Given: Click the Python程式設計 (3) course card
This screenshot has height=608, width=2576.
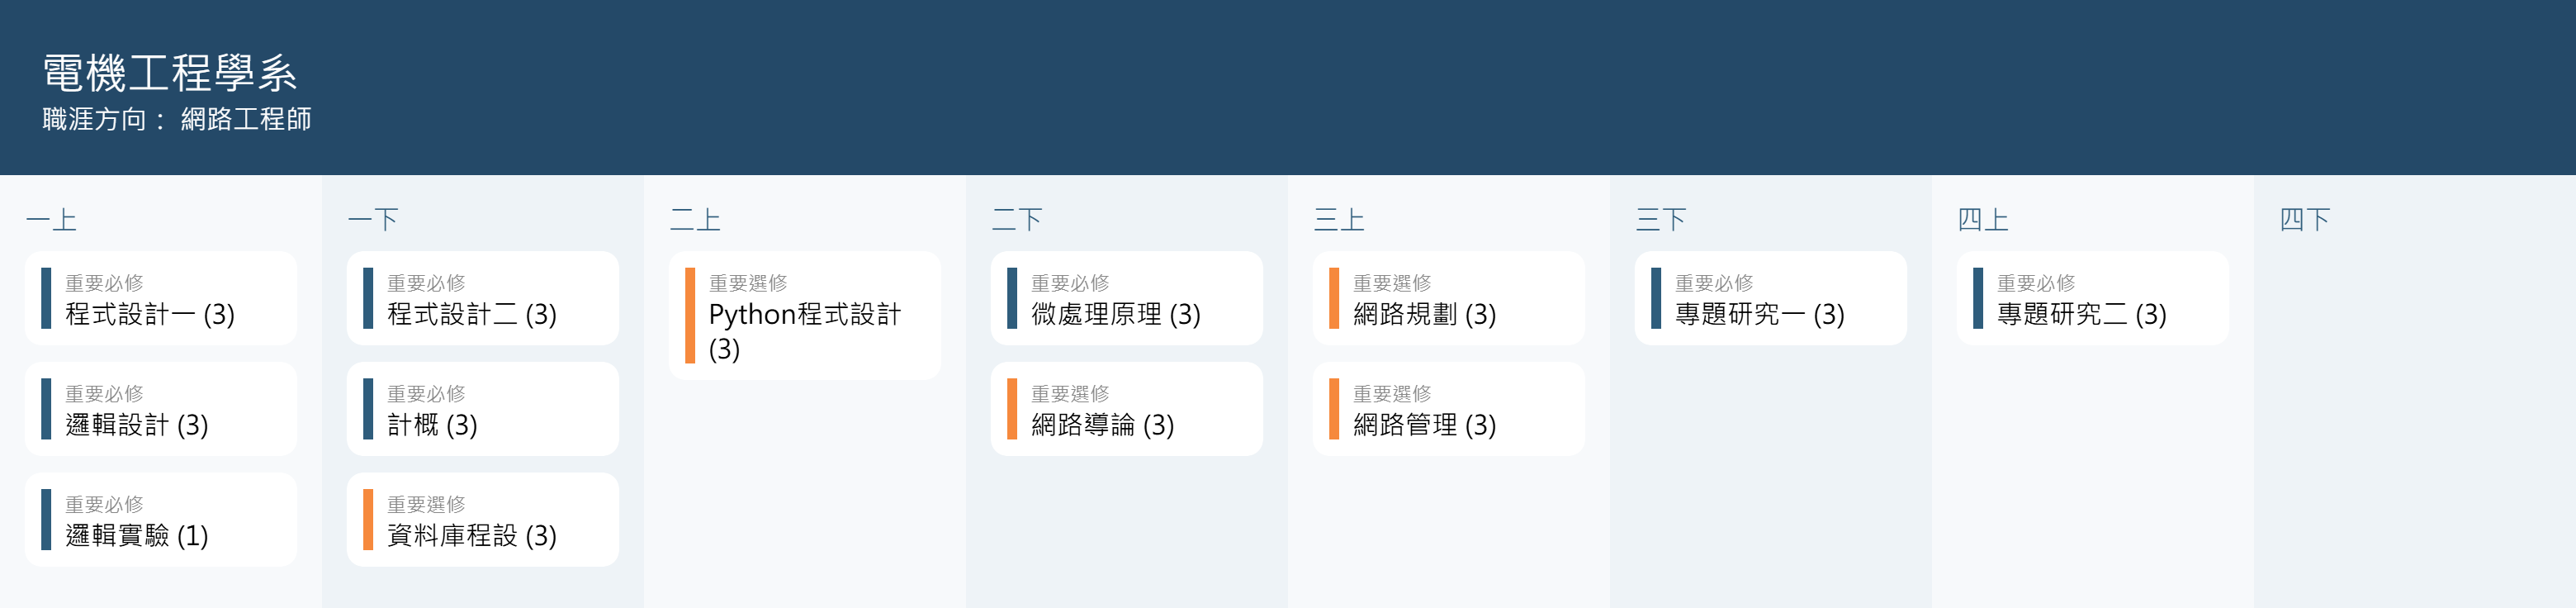Looking at the screenshot, I should pyautogui.click(x=804, y=316).
